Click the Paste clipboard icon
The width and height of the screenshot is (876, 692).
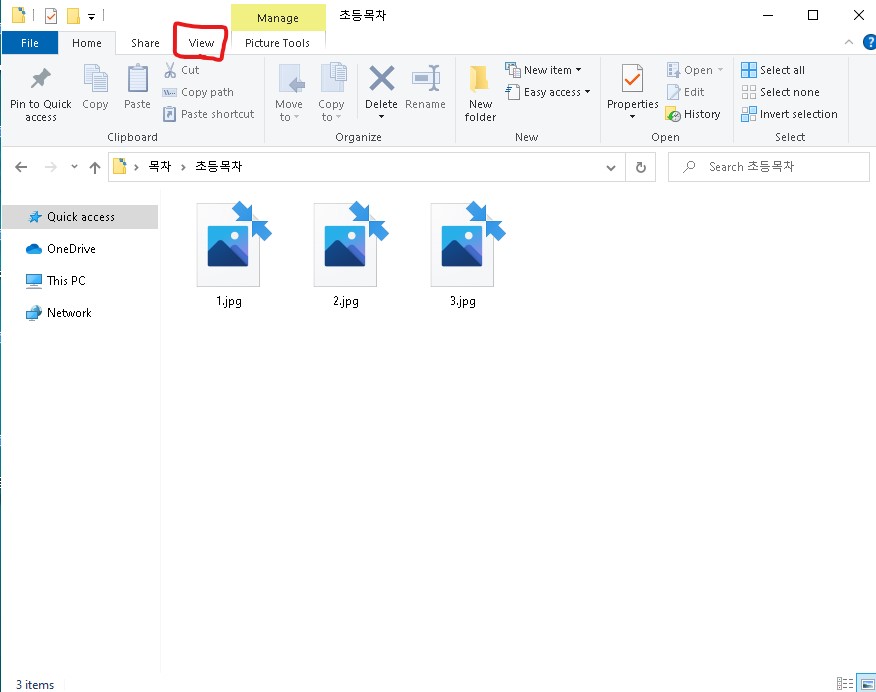click(x=137, y=79)
